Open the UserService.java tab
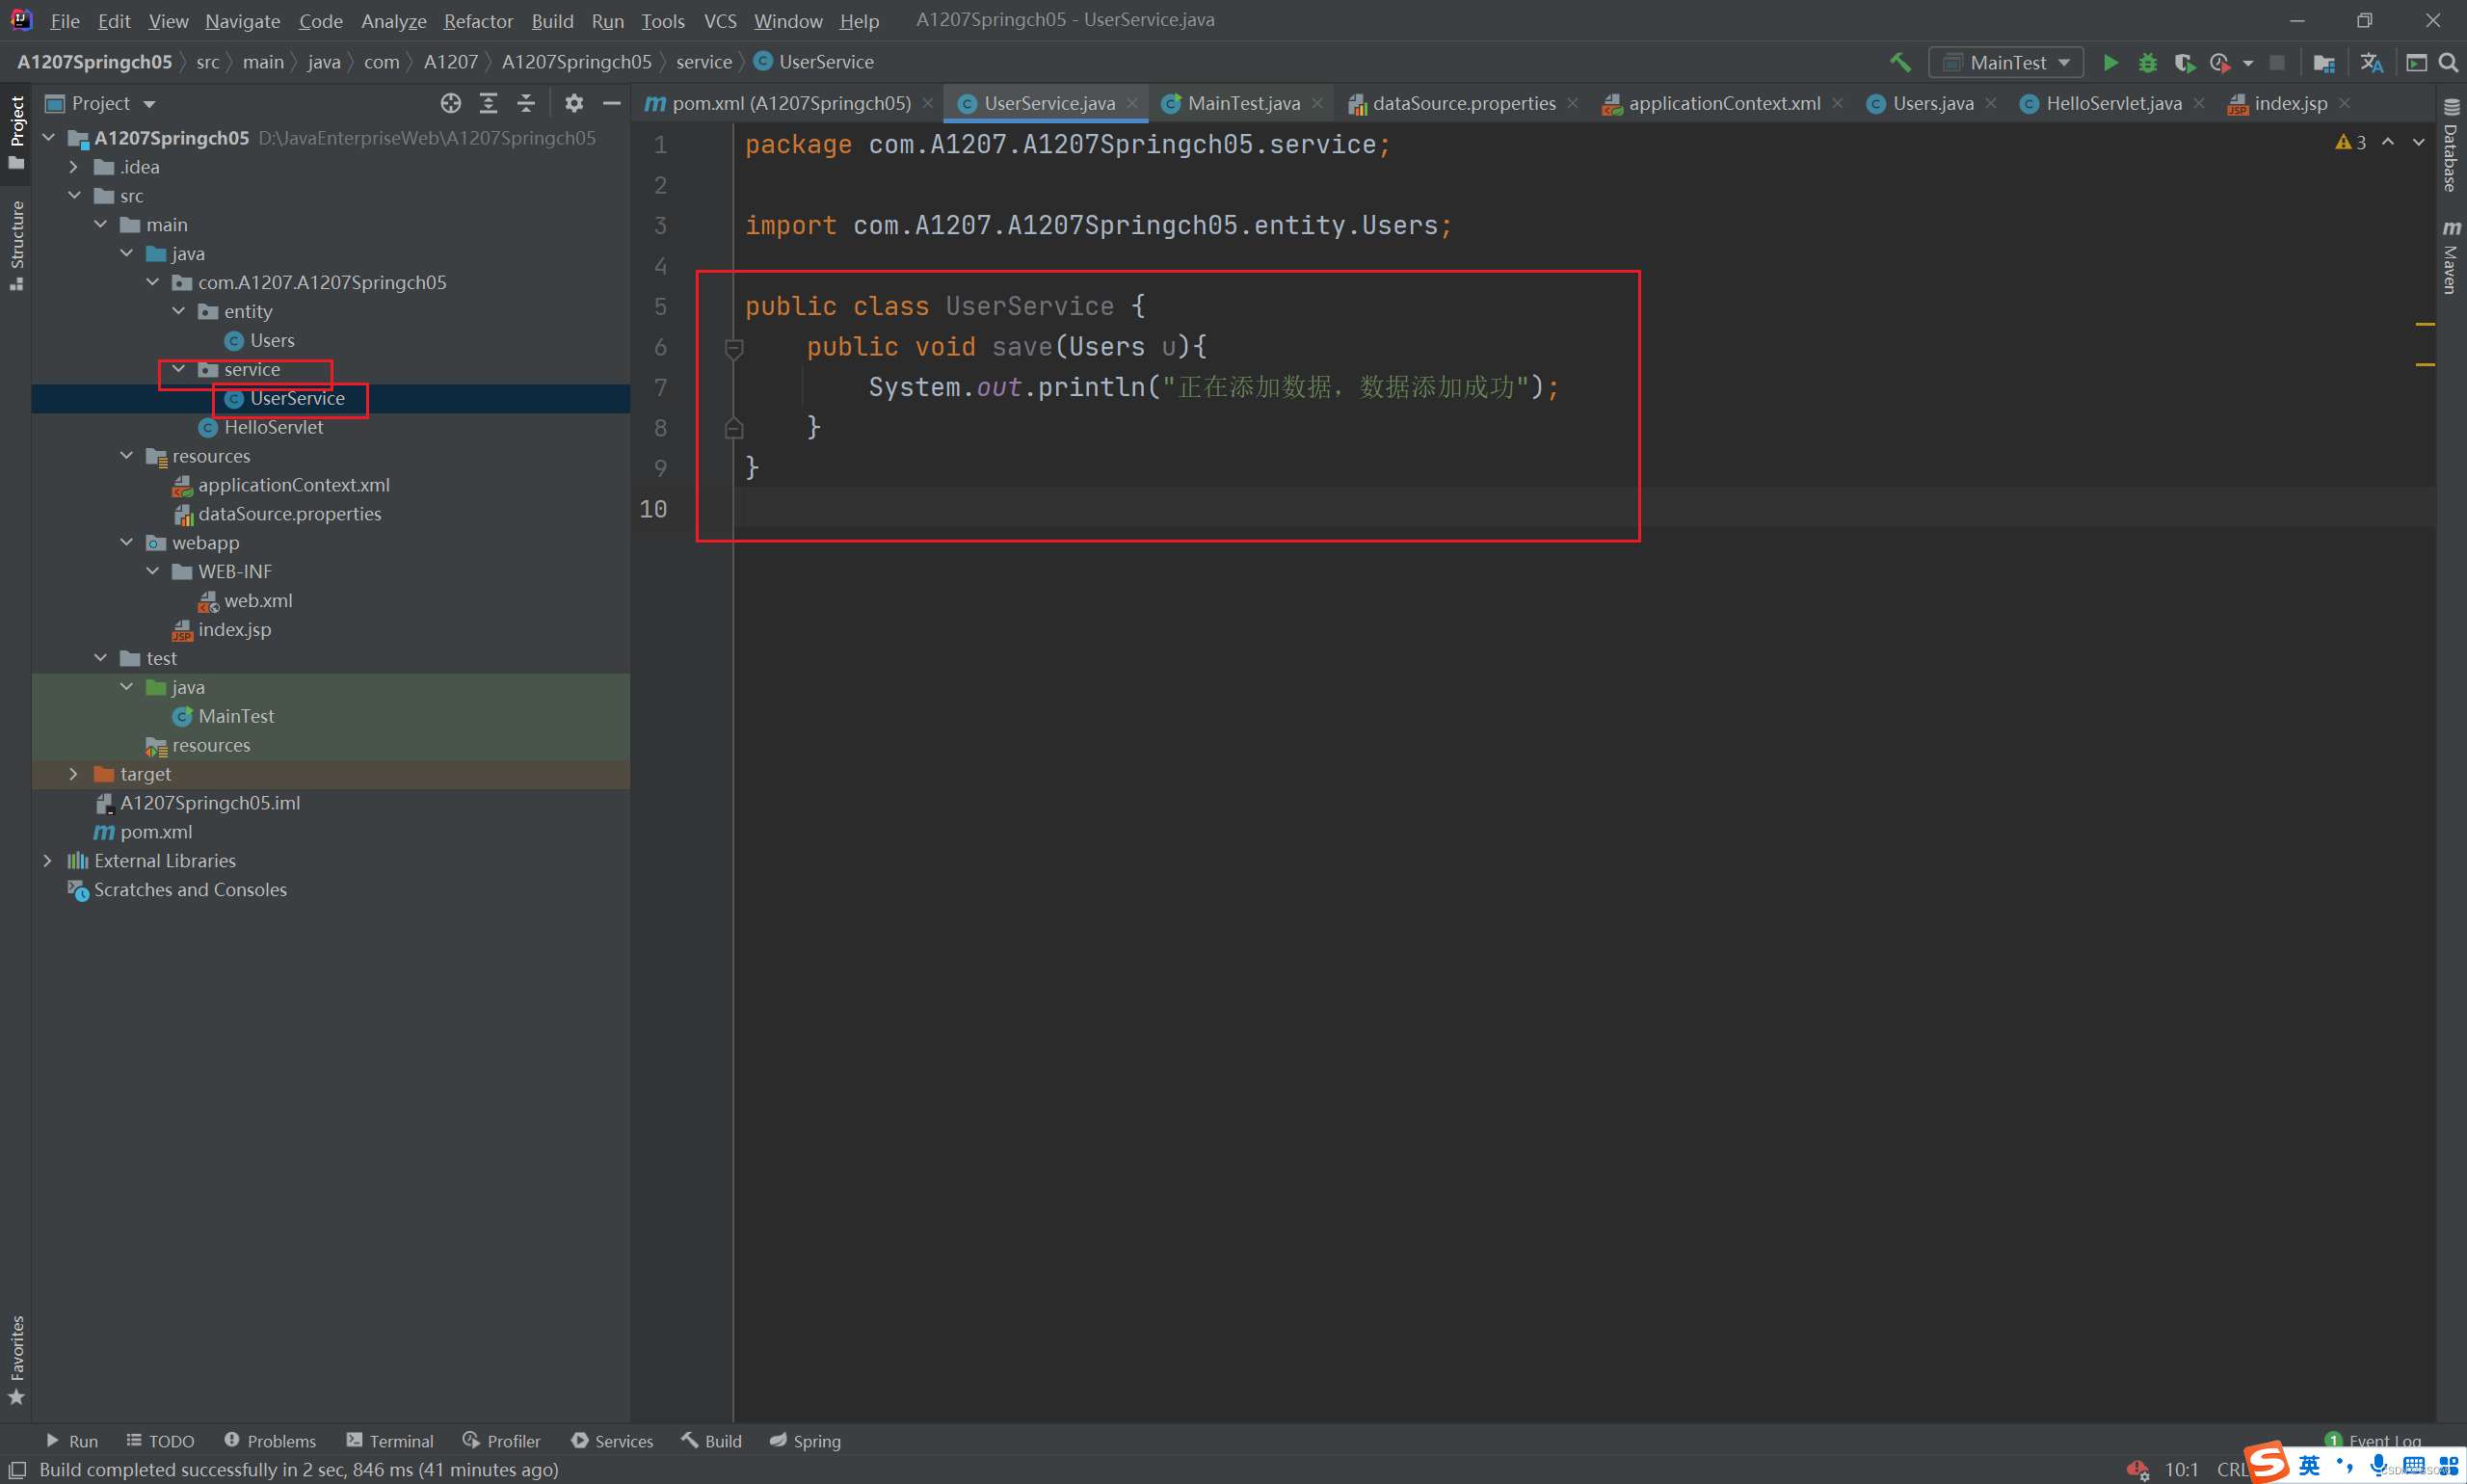Viewport: 2467px width, 1484px height. click(x=1042, y=102)
